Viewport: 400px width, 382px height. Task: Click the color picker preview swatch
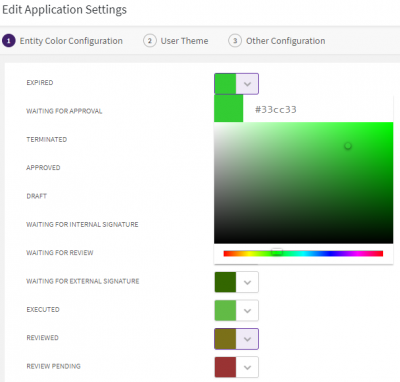[229, 109]
